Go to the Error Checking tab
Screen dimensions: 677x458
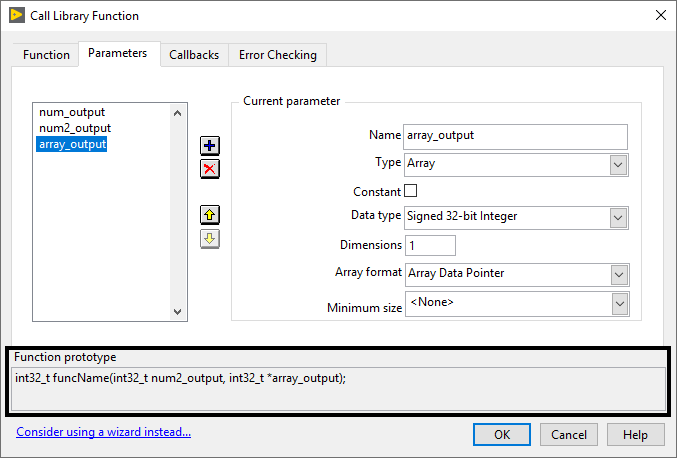point(278,55)
